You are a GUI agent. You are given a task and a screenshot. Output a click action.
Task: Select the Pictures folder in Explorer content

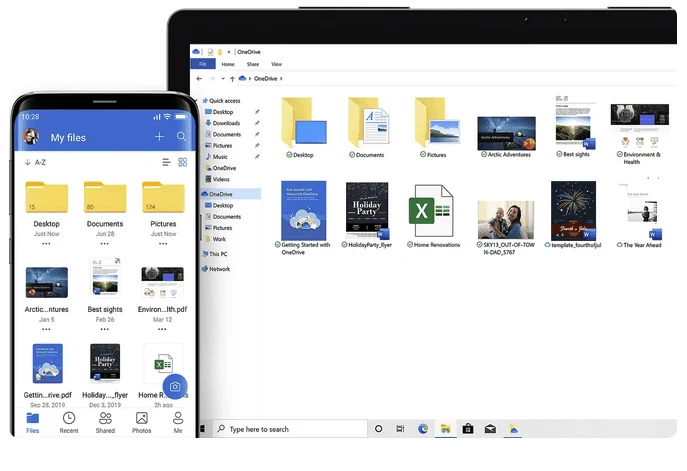coord(436,127)
